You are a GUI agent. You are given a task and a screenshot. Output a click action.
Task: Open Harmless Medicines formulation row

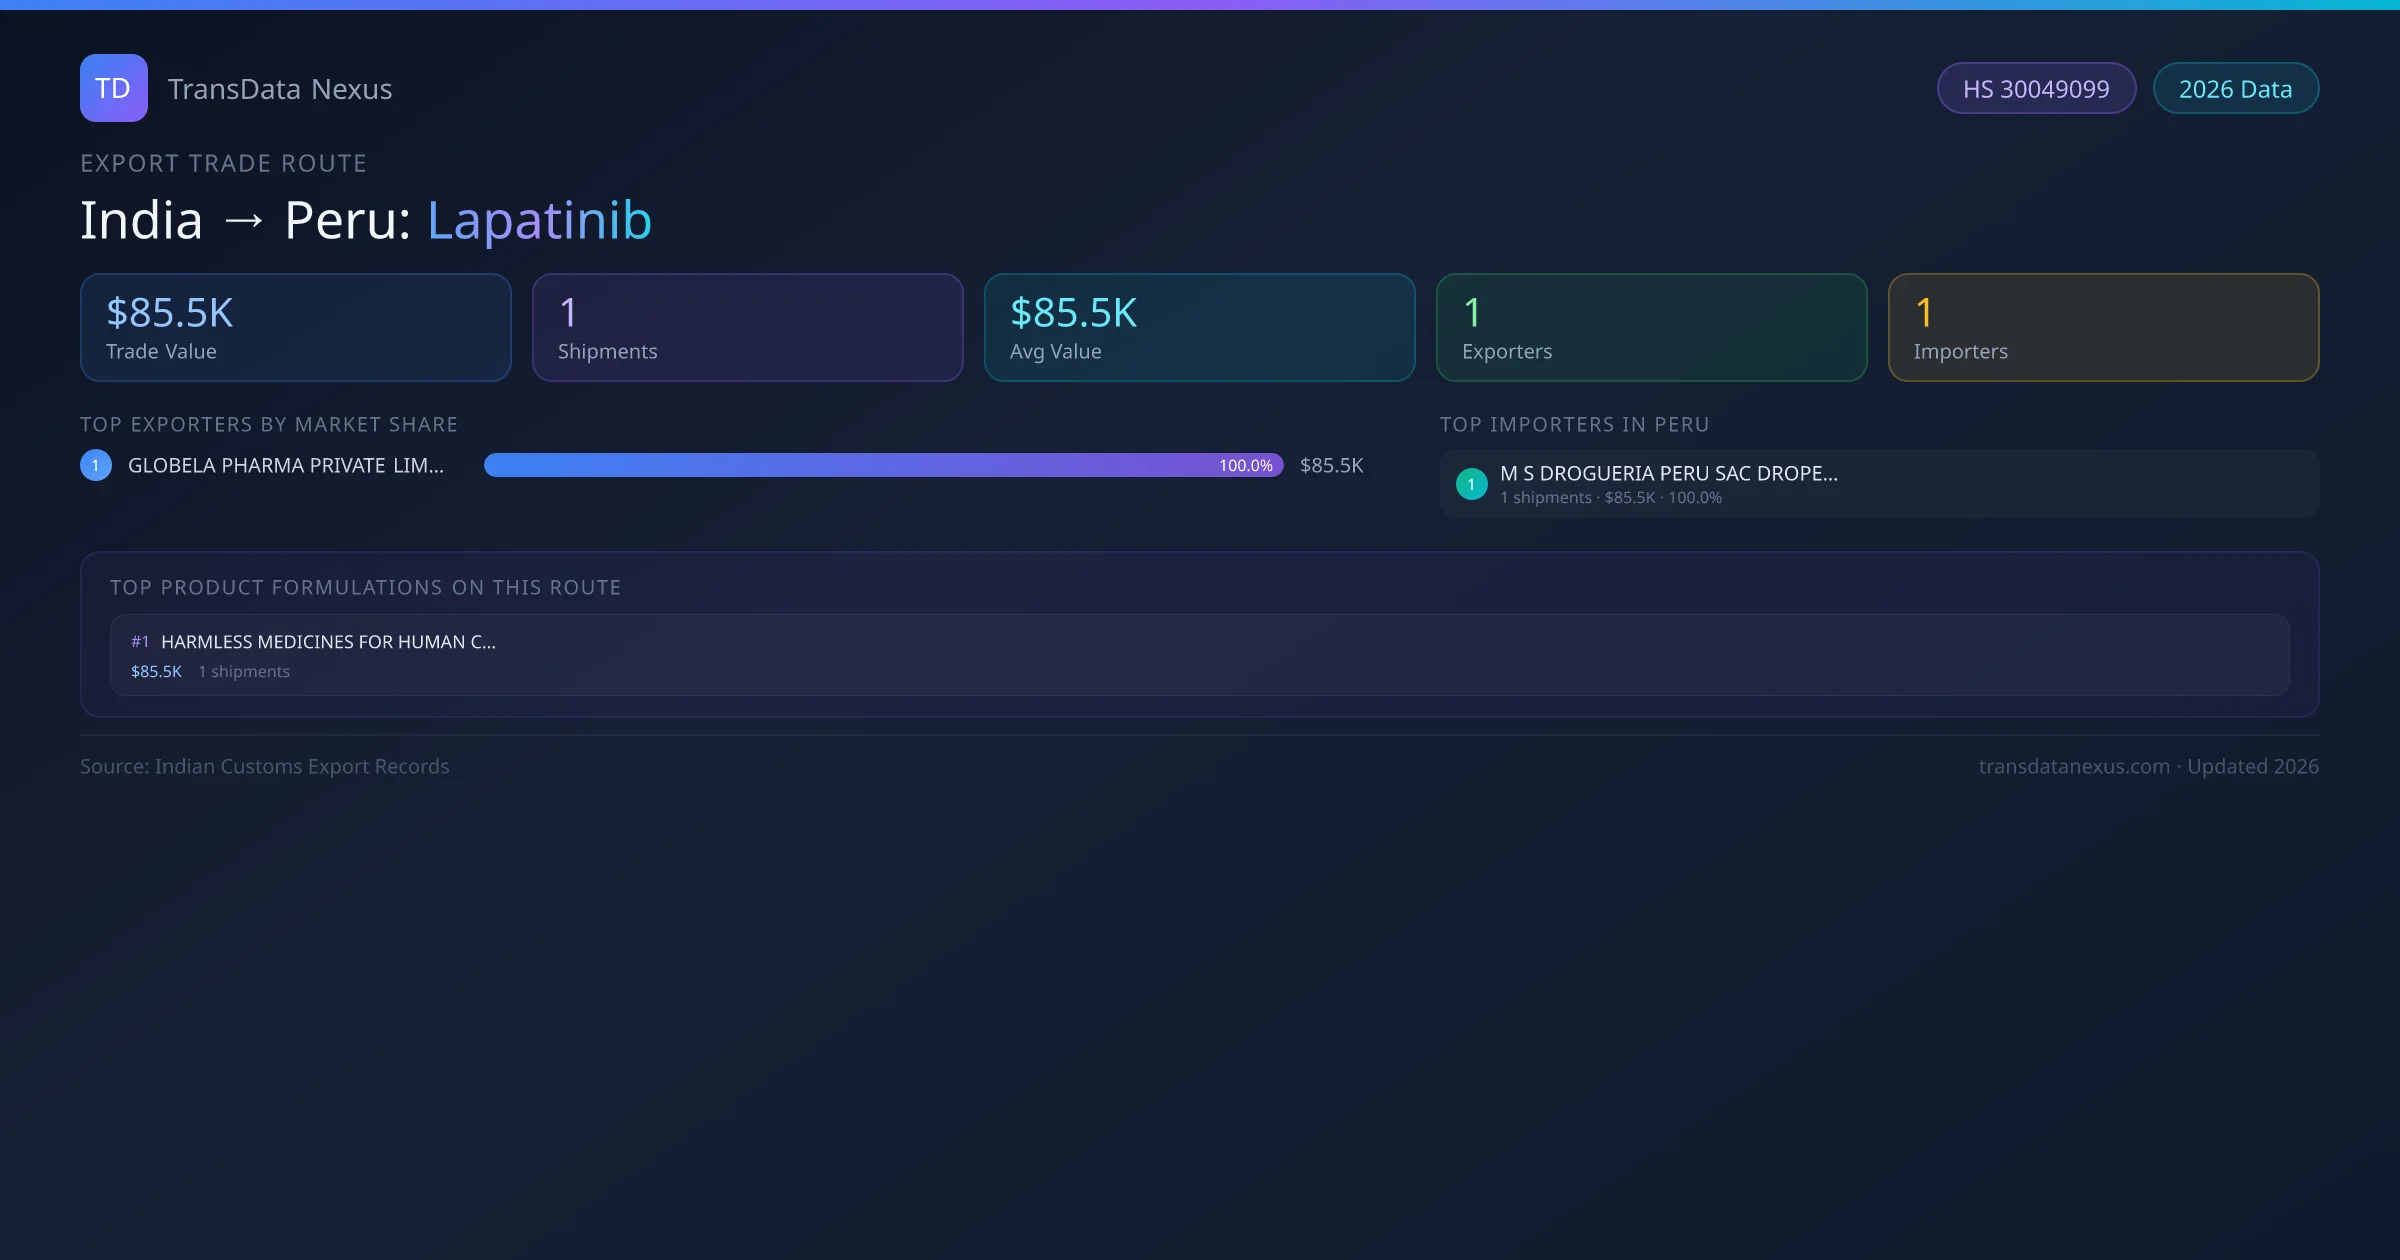[x=1199, y=655]
